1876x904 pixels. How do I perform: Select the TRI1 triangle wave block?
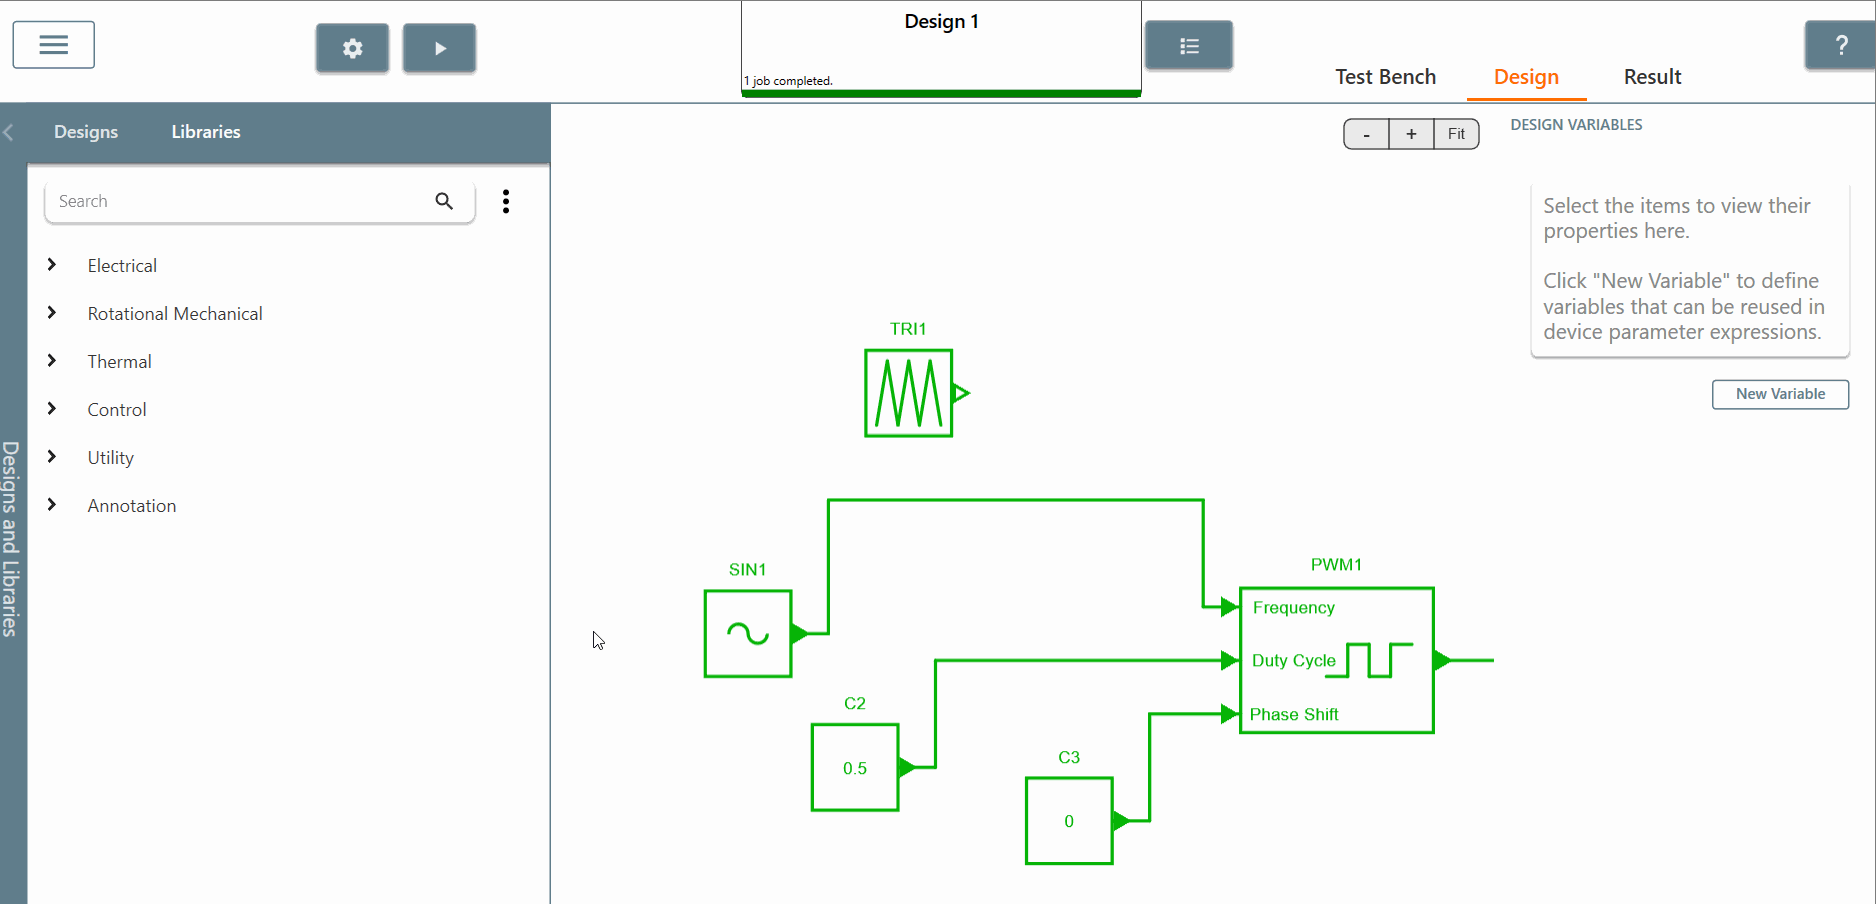coord(908,393)
